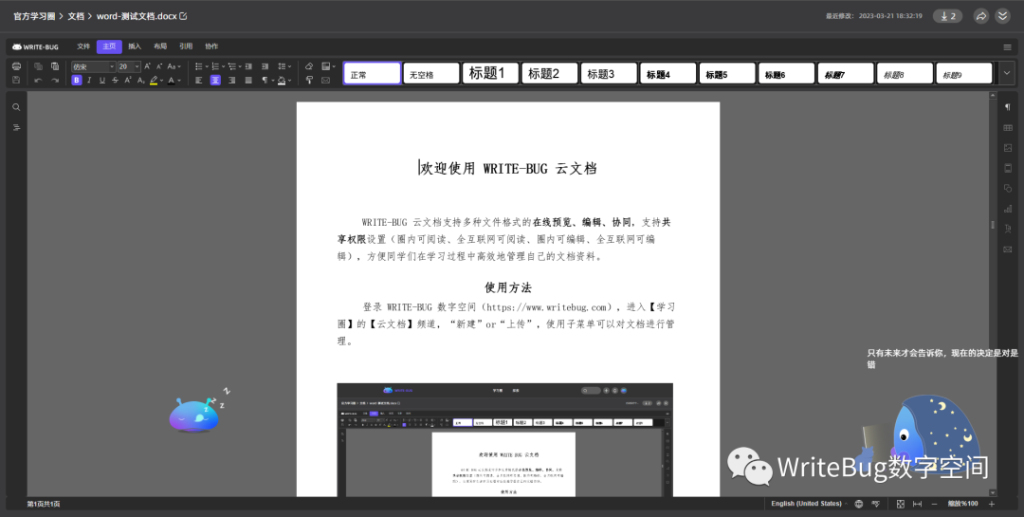
Task: Open the highlight color dropdown arrow
Action: point(161,81)
